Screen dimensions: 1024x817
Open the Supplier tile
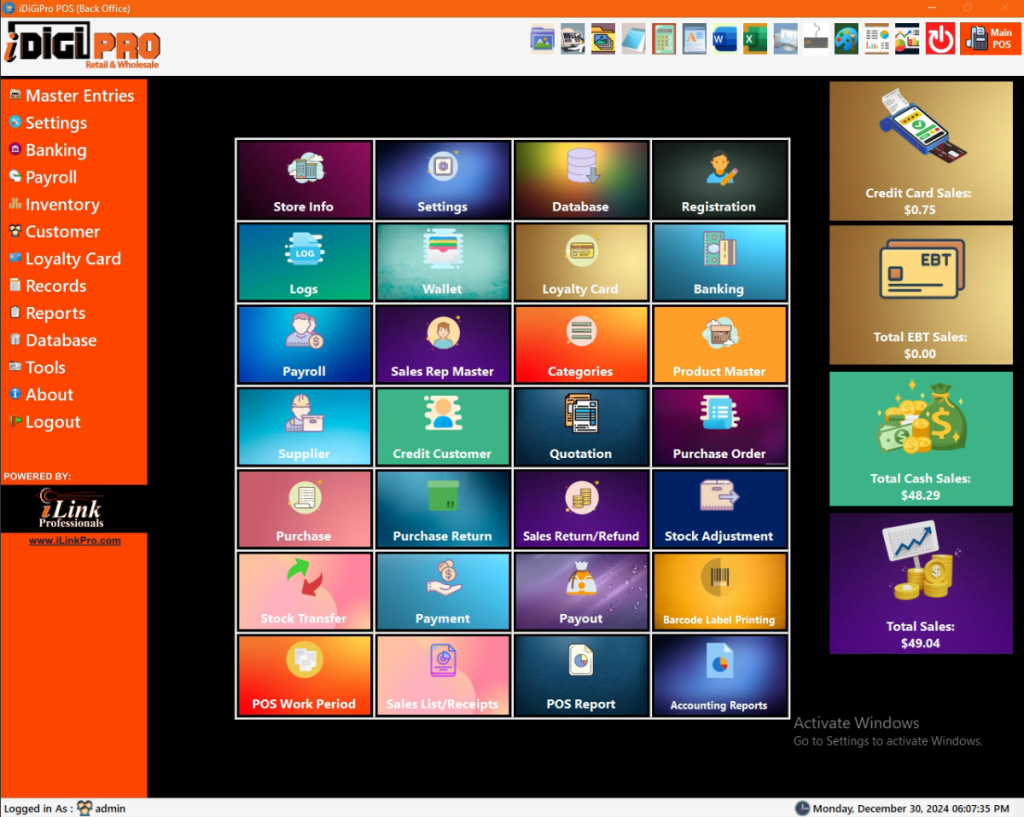[x=304, y=426]
